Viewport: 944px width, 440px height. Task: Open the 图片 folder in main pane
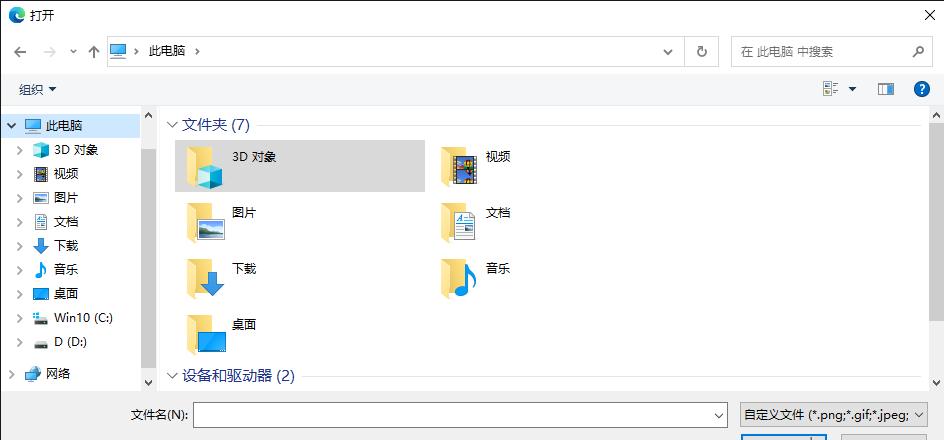pyautogui.click(x=205, y=222)
